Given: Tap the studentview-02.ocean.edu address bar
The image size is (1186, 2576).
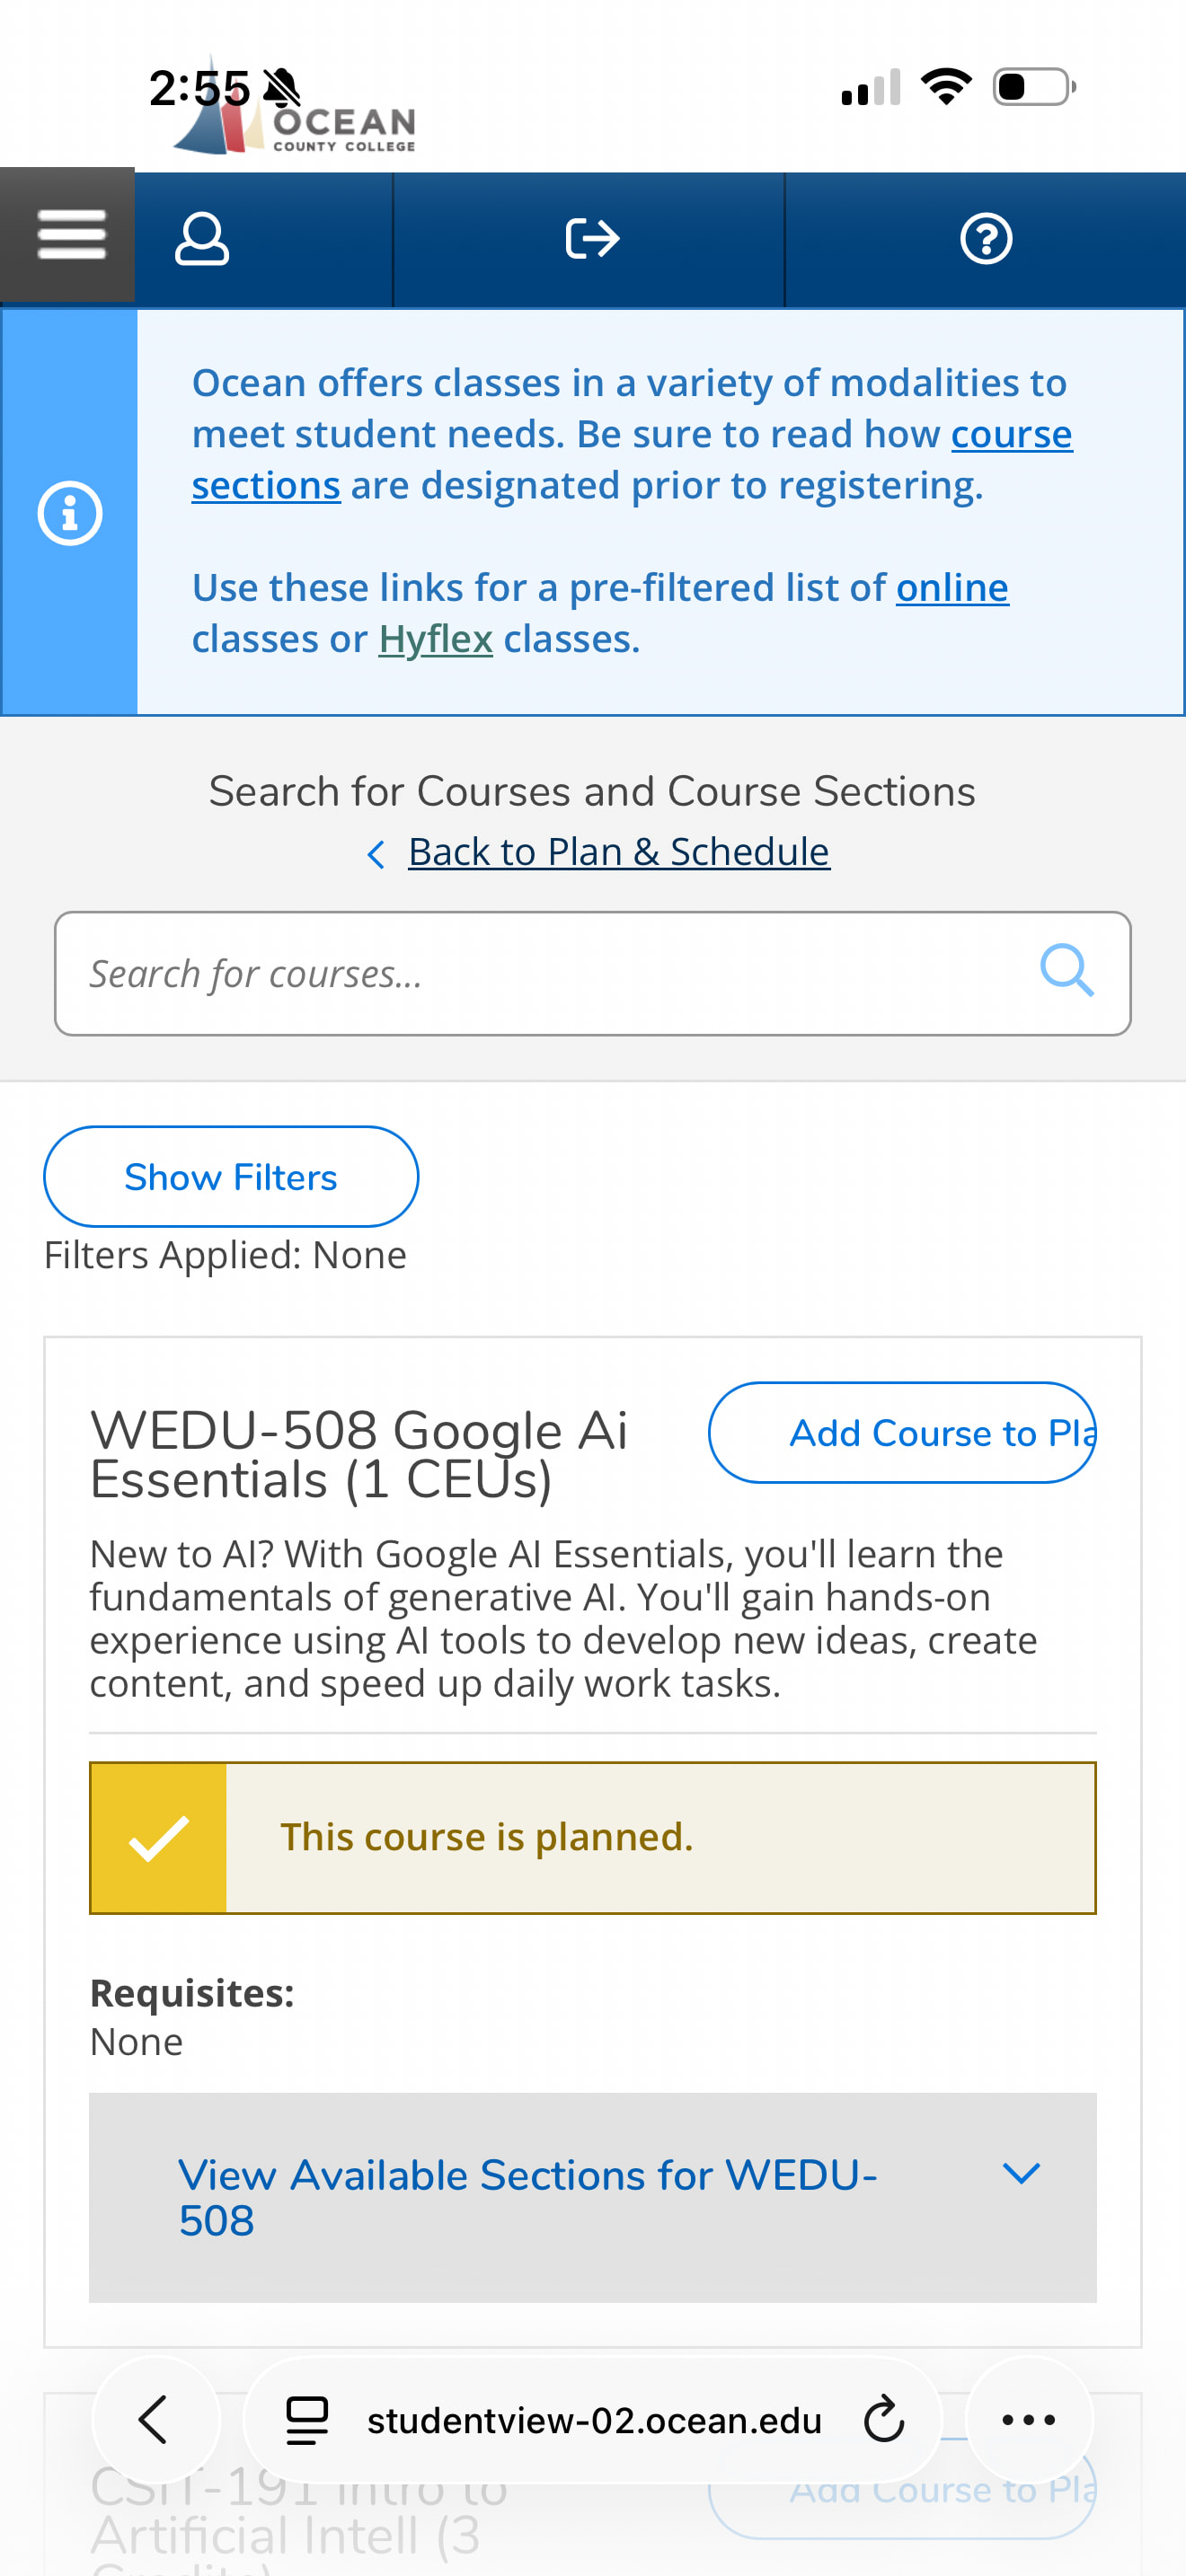Looking at the screenshot, I should pyautogui.click(x=594, y=2420).
